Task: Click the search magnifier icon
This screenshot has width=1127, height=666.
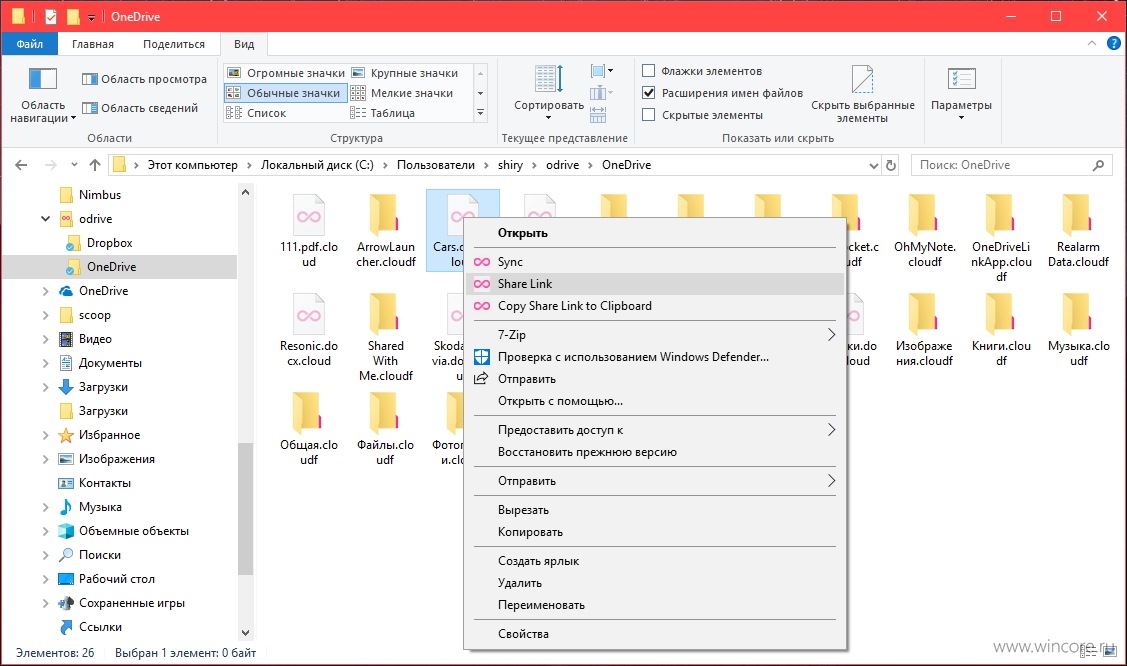Action: pyautogui.click(x=1098, y=165)
